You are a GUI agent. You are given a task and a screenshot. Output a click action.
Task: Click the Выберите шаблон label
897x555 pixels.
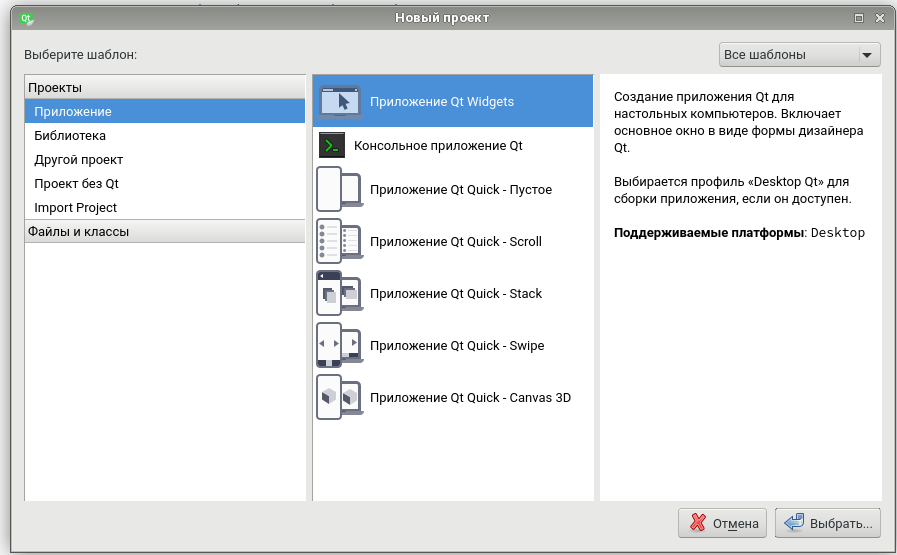81,55
